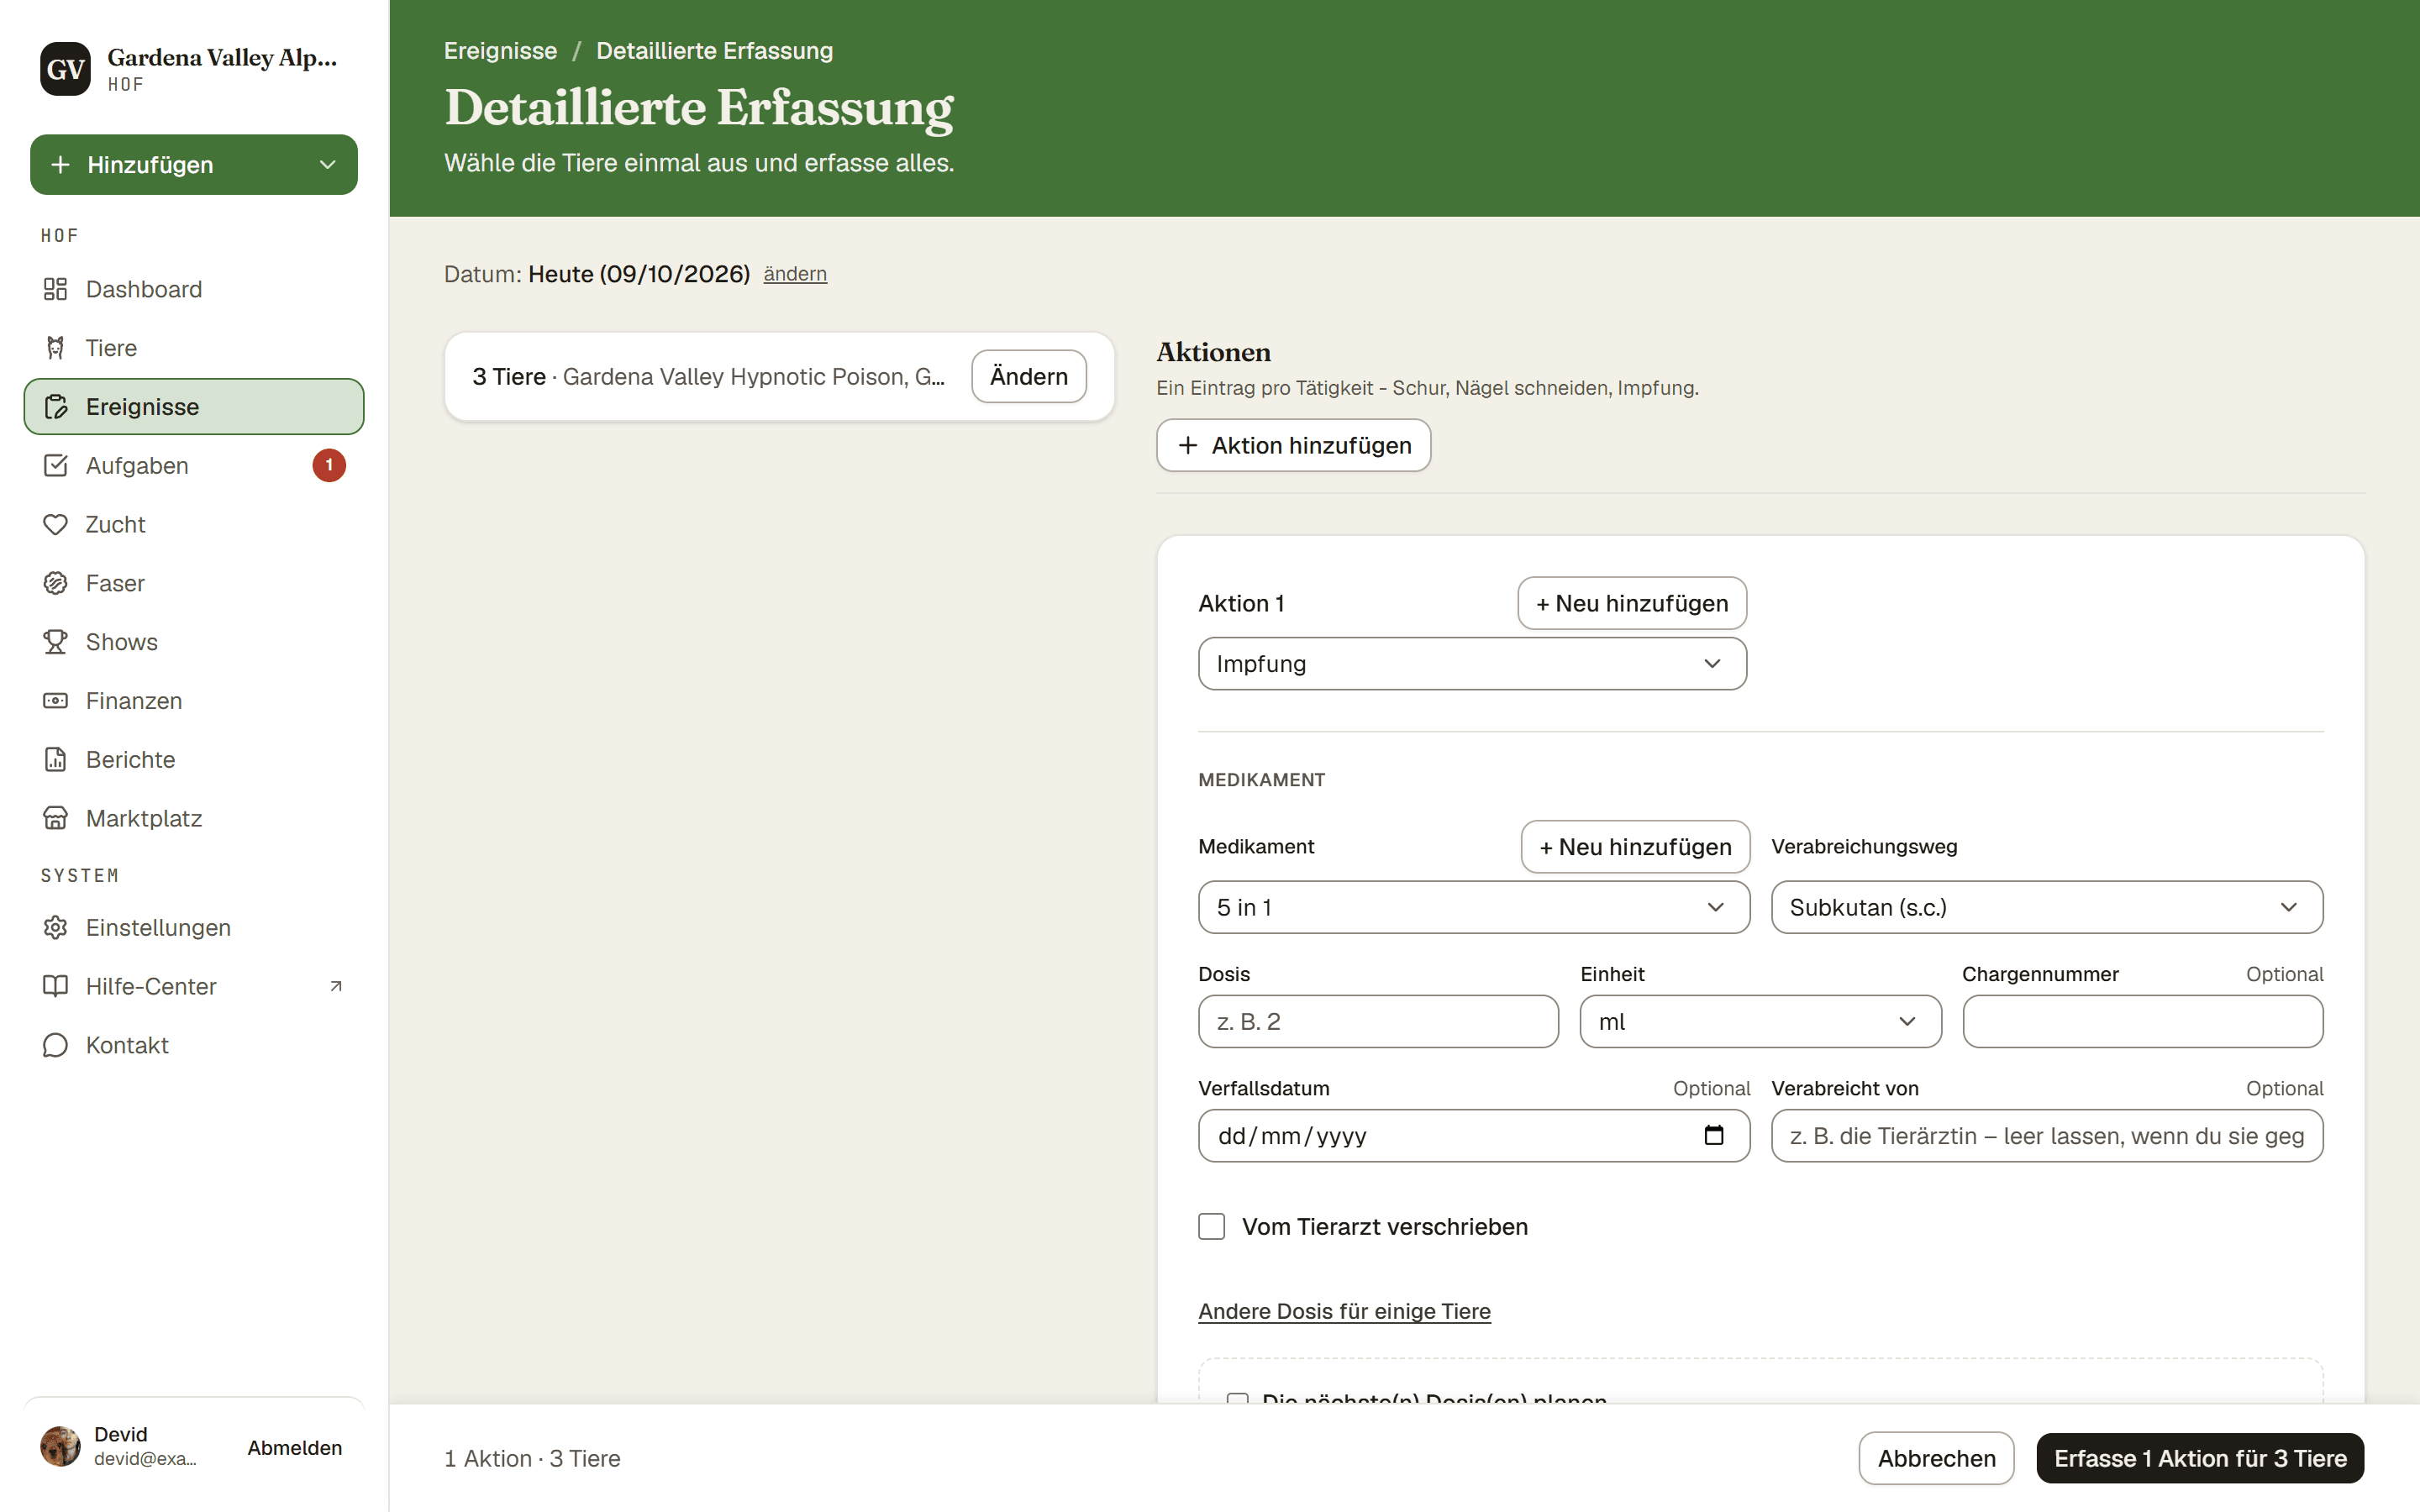Click the Faser yarn icon
This screenshot has height=1512, width=2420.
[x=55, y=583]
